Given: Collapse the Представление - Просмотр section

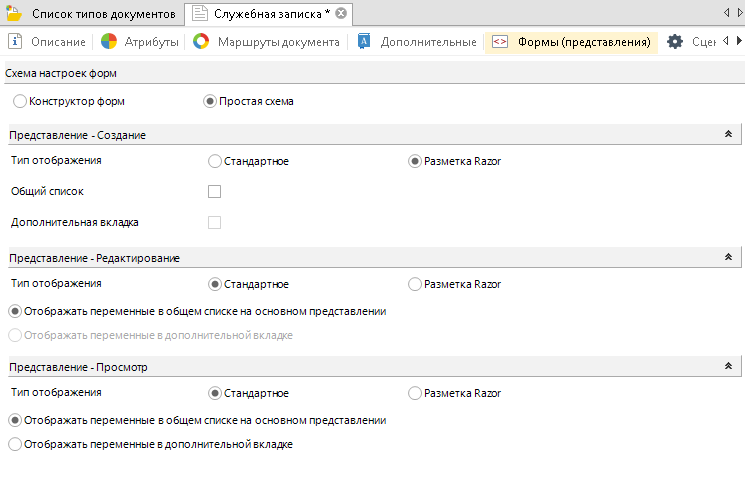Looking at the screenshot, I should coord(727,367).
